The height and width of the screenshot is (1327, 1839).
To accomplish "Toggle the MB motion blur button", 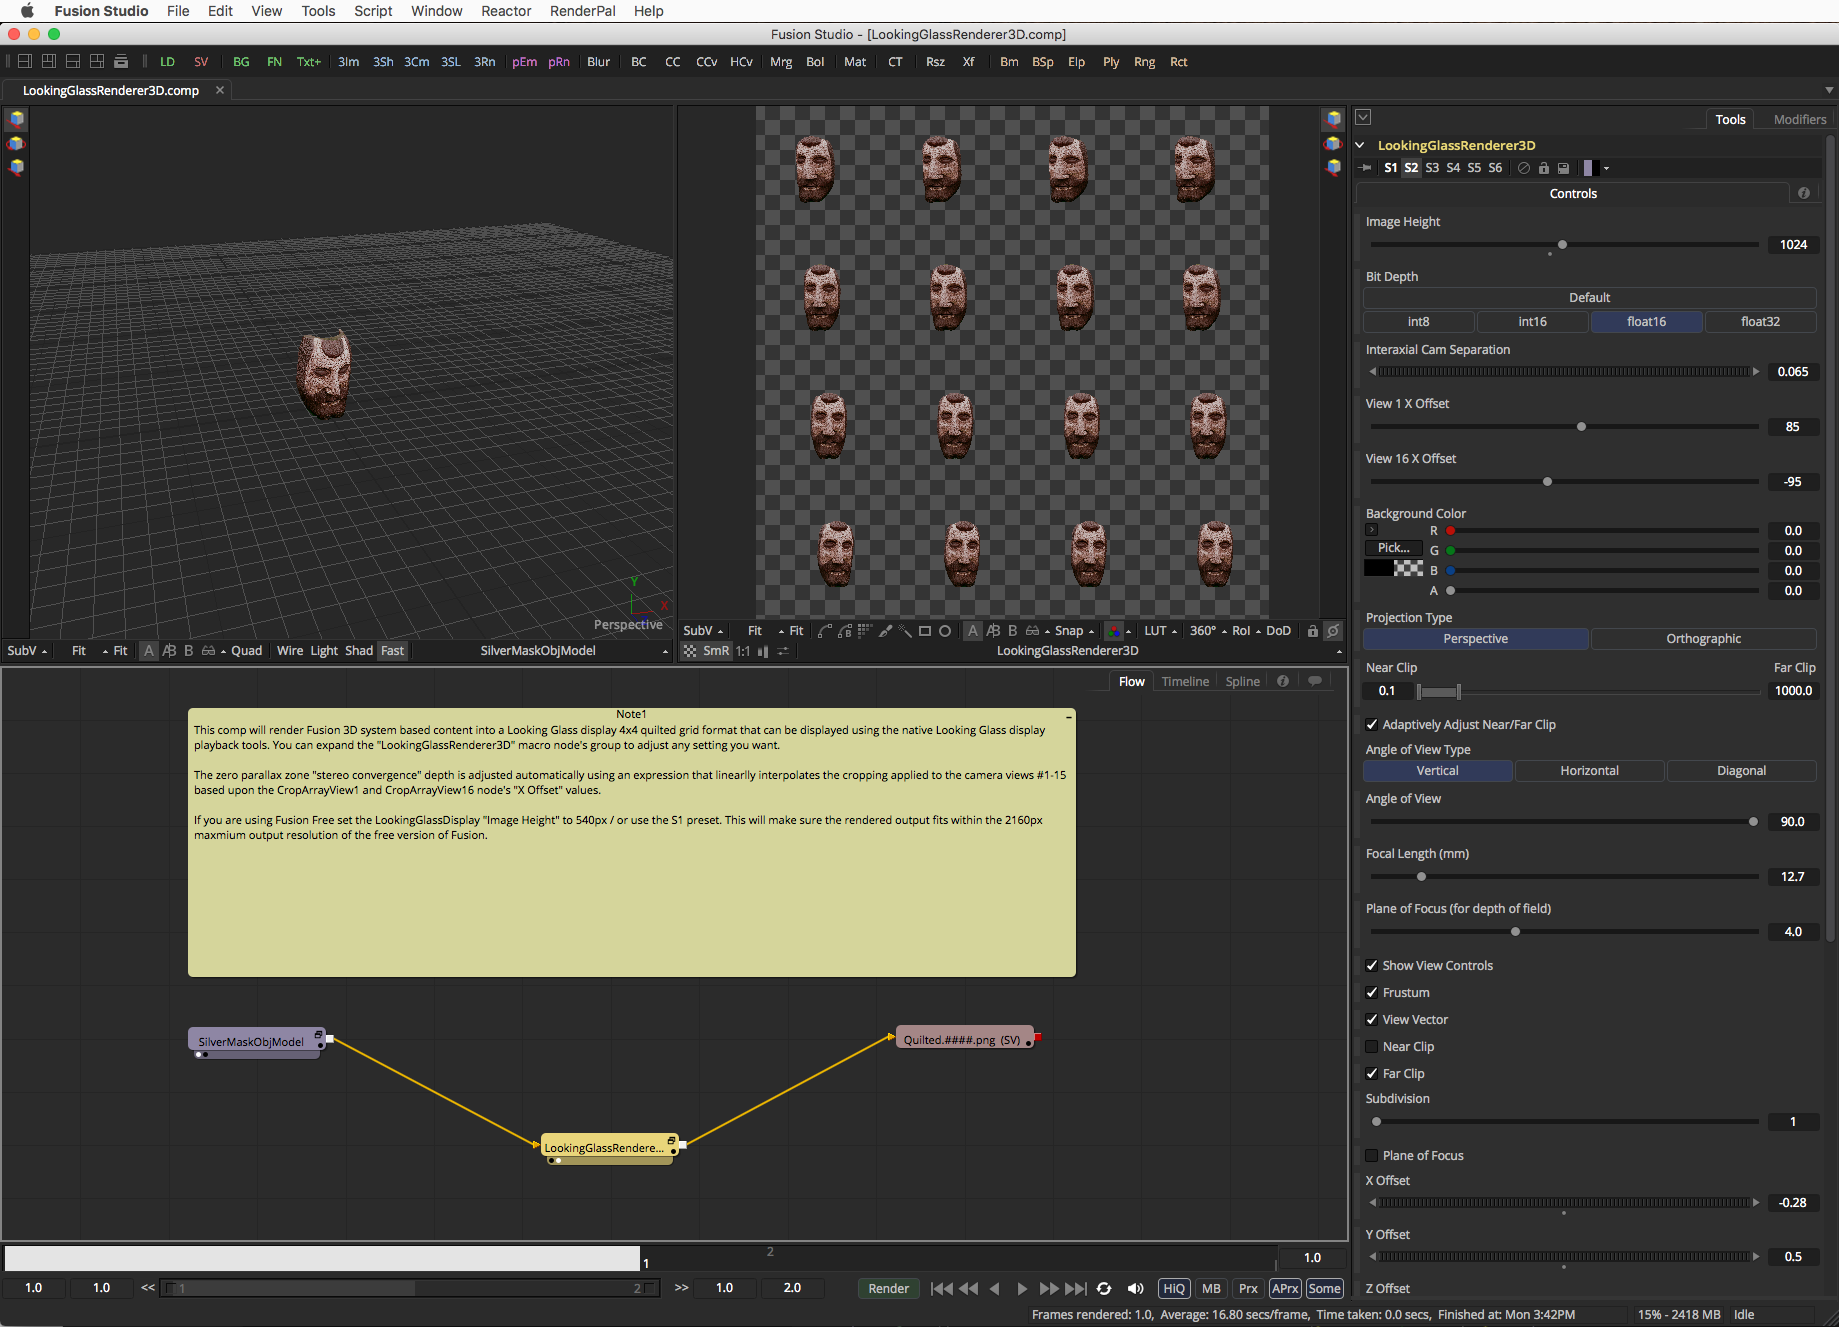I will tap(1211, 1288).
